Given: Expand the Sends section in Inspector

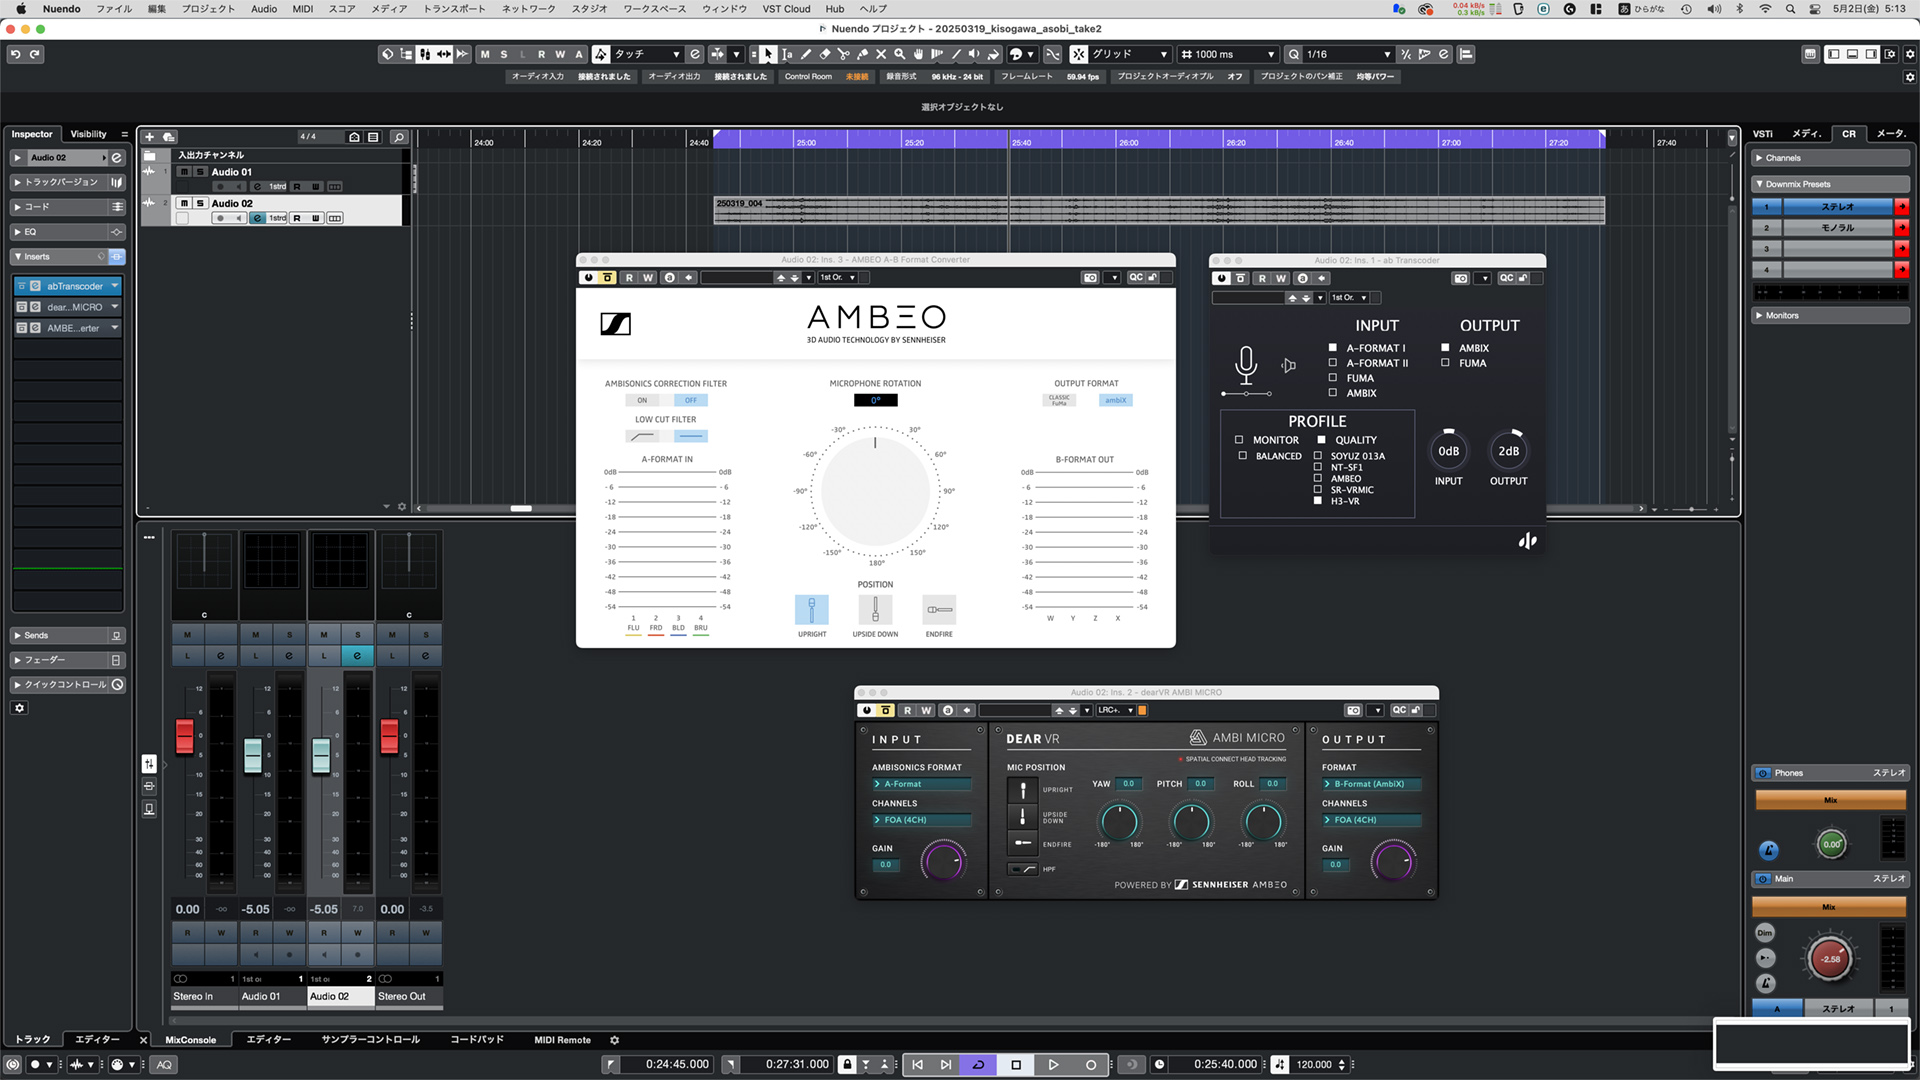Looking at the screenshot, I should coord(67,636).
